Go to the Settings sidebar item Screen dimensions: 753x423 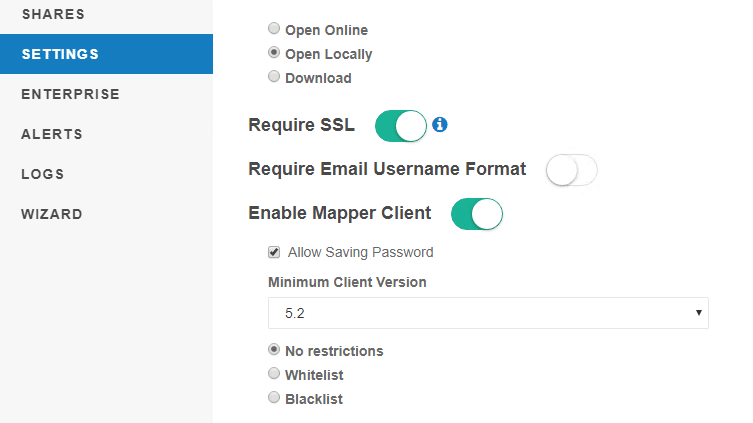[x=60, y=54]
